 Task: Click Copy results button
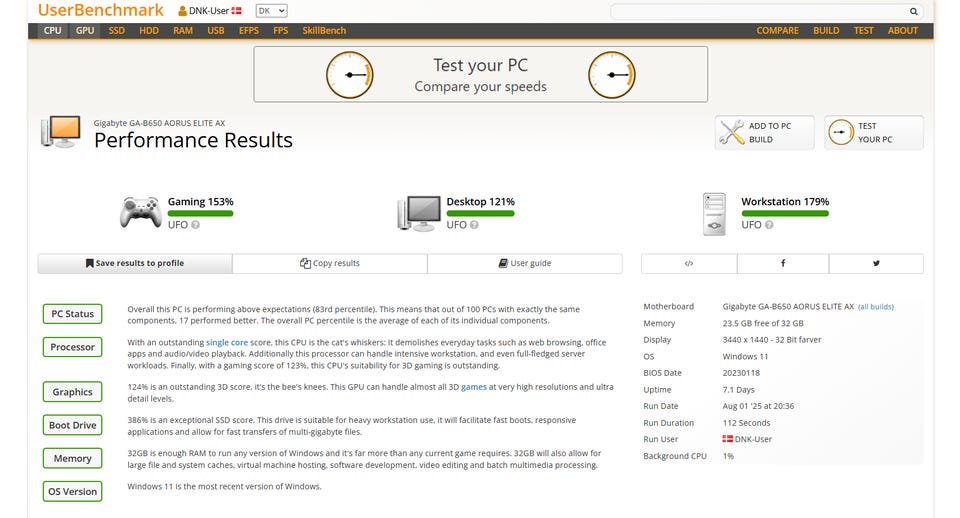(x=329, y=263)
